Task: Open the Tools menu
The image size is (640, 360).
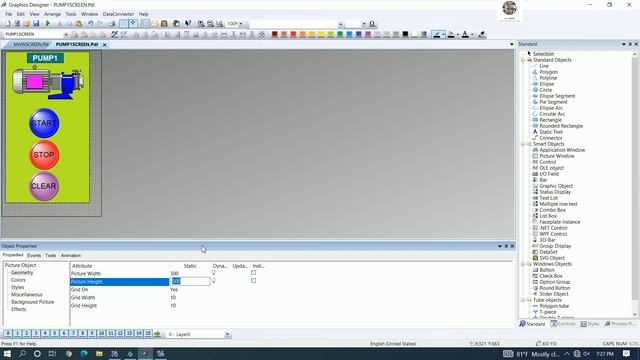Action: 71,14
